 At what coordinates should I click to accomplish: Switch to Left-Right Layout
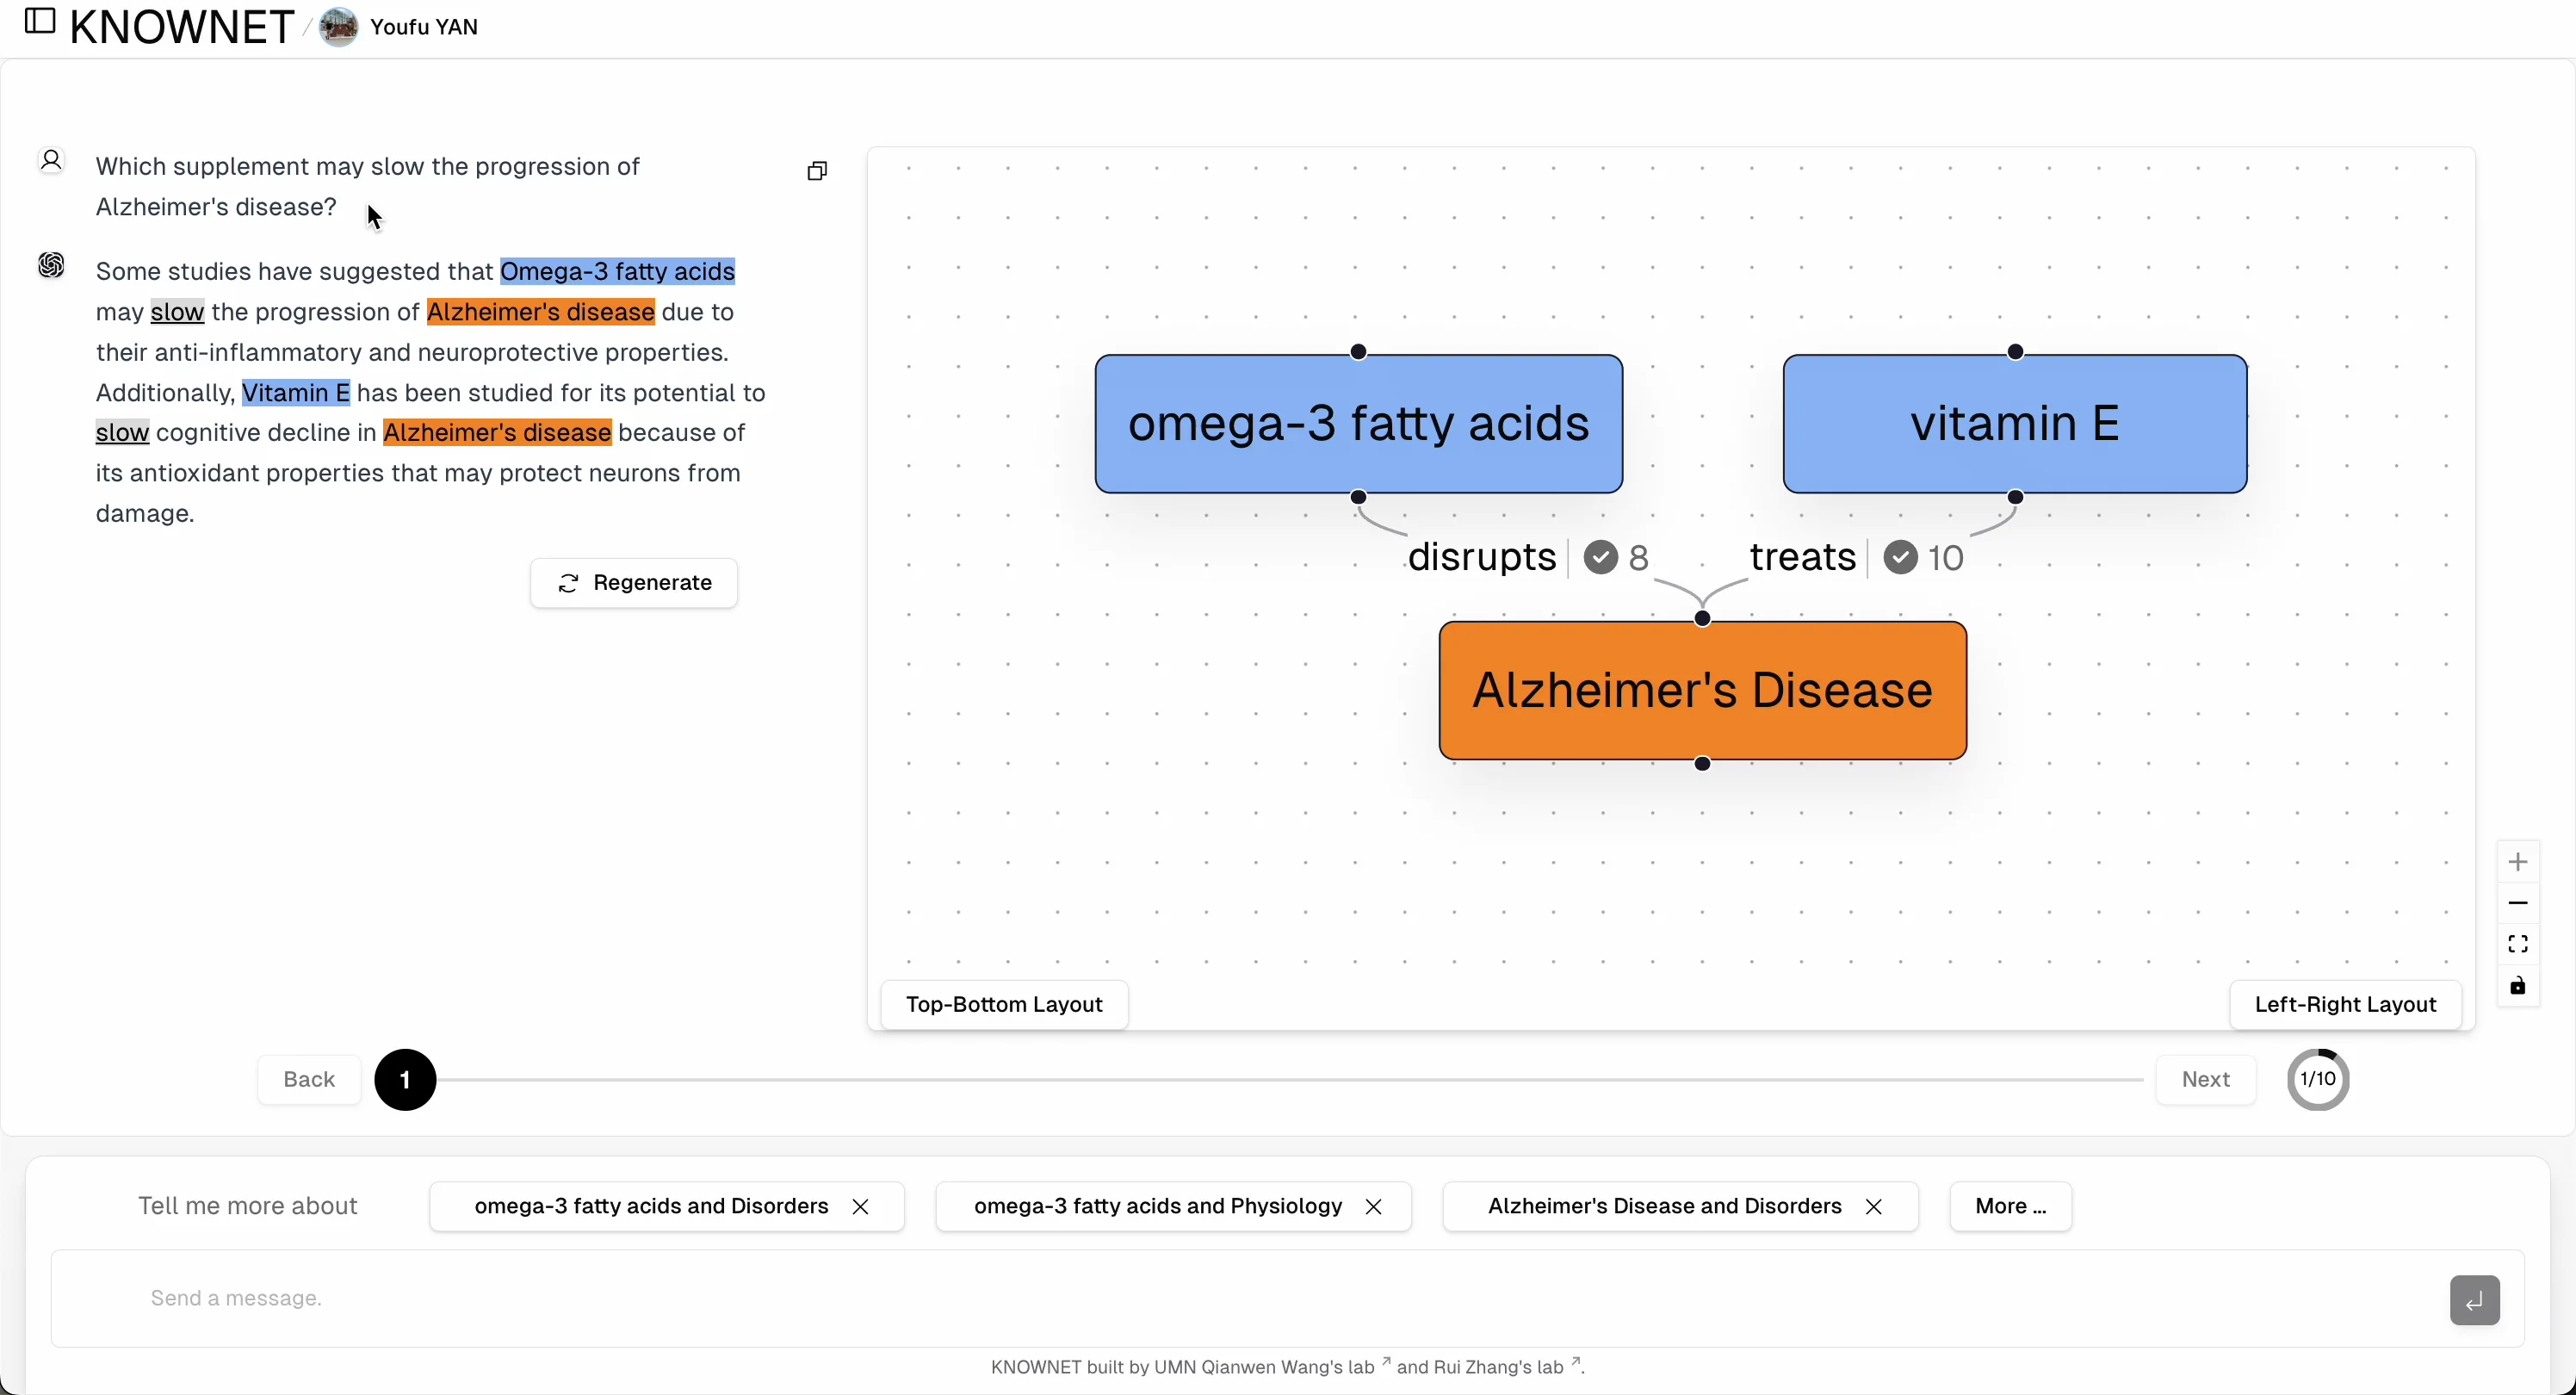click(2344, 1005)
